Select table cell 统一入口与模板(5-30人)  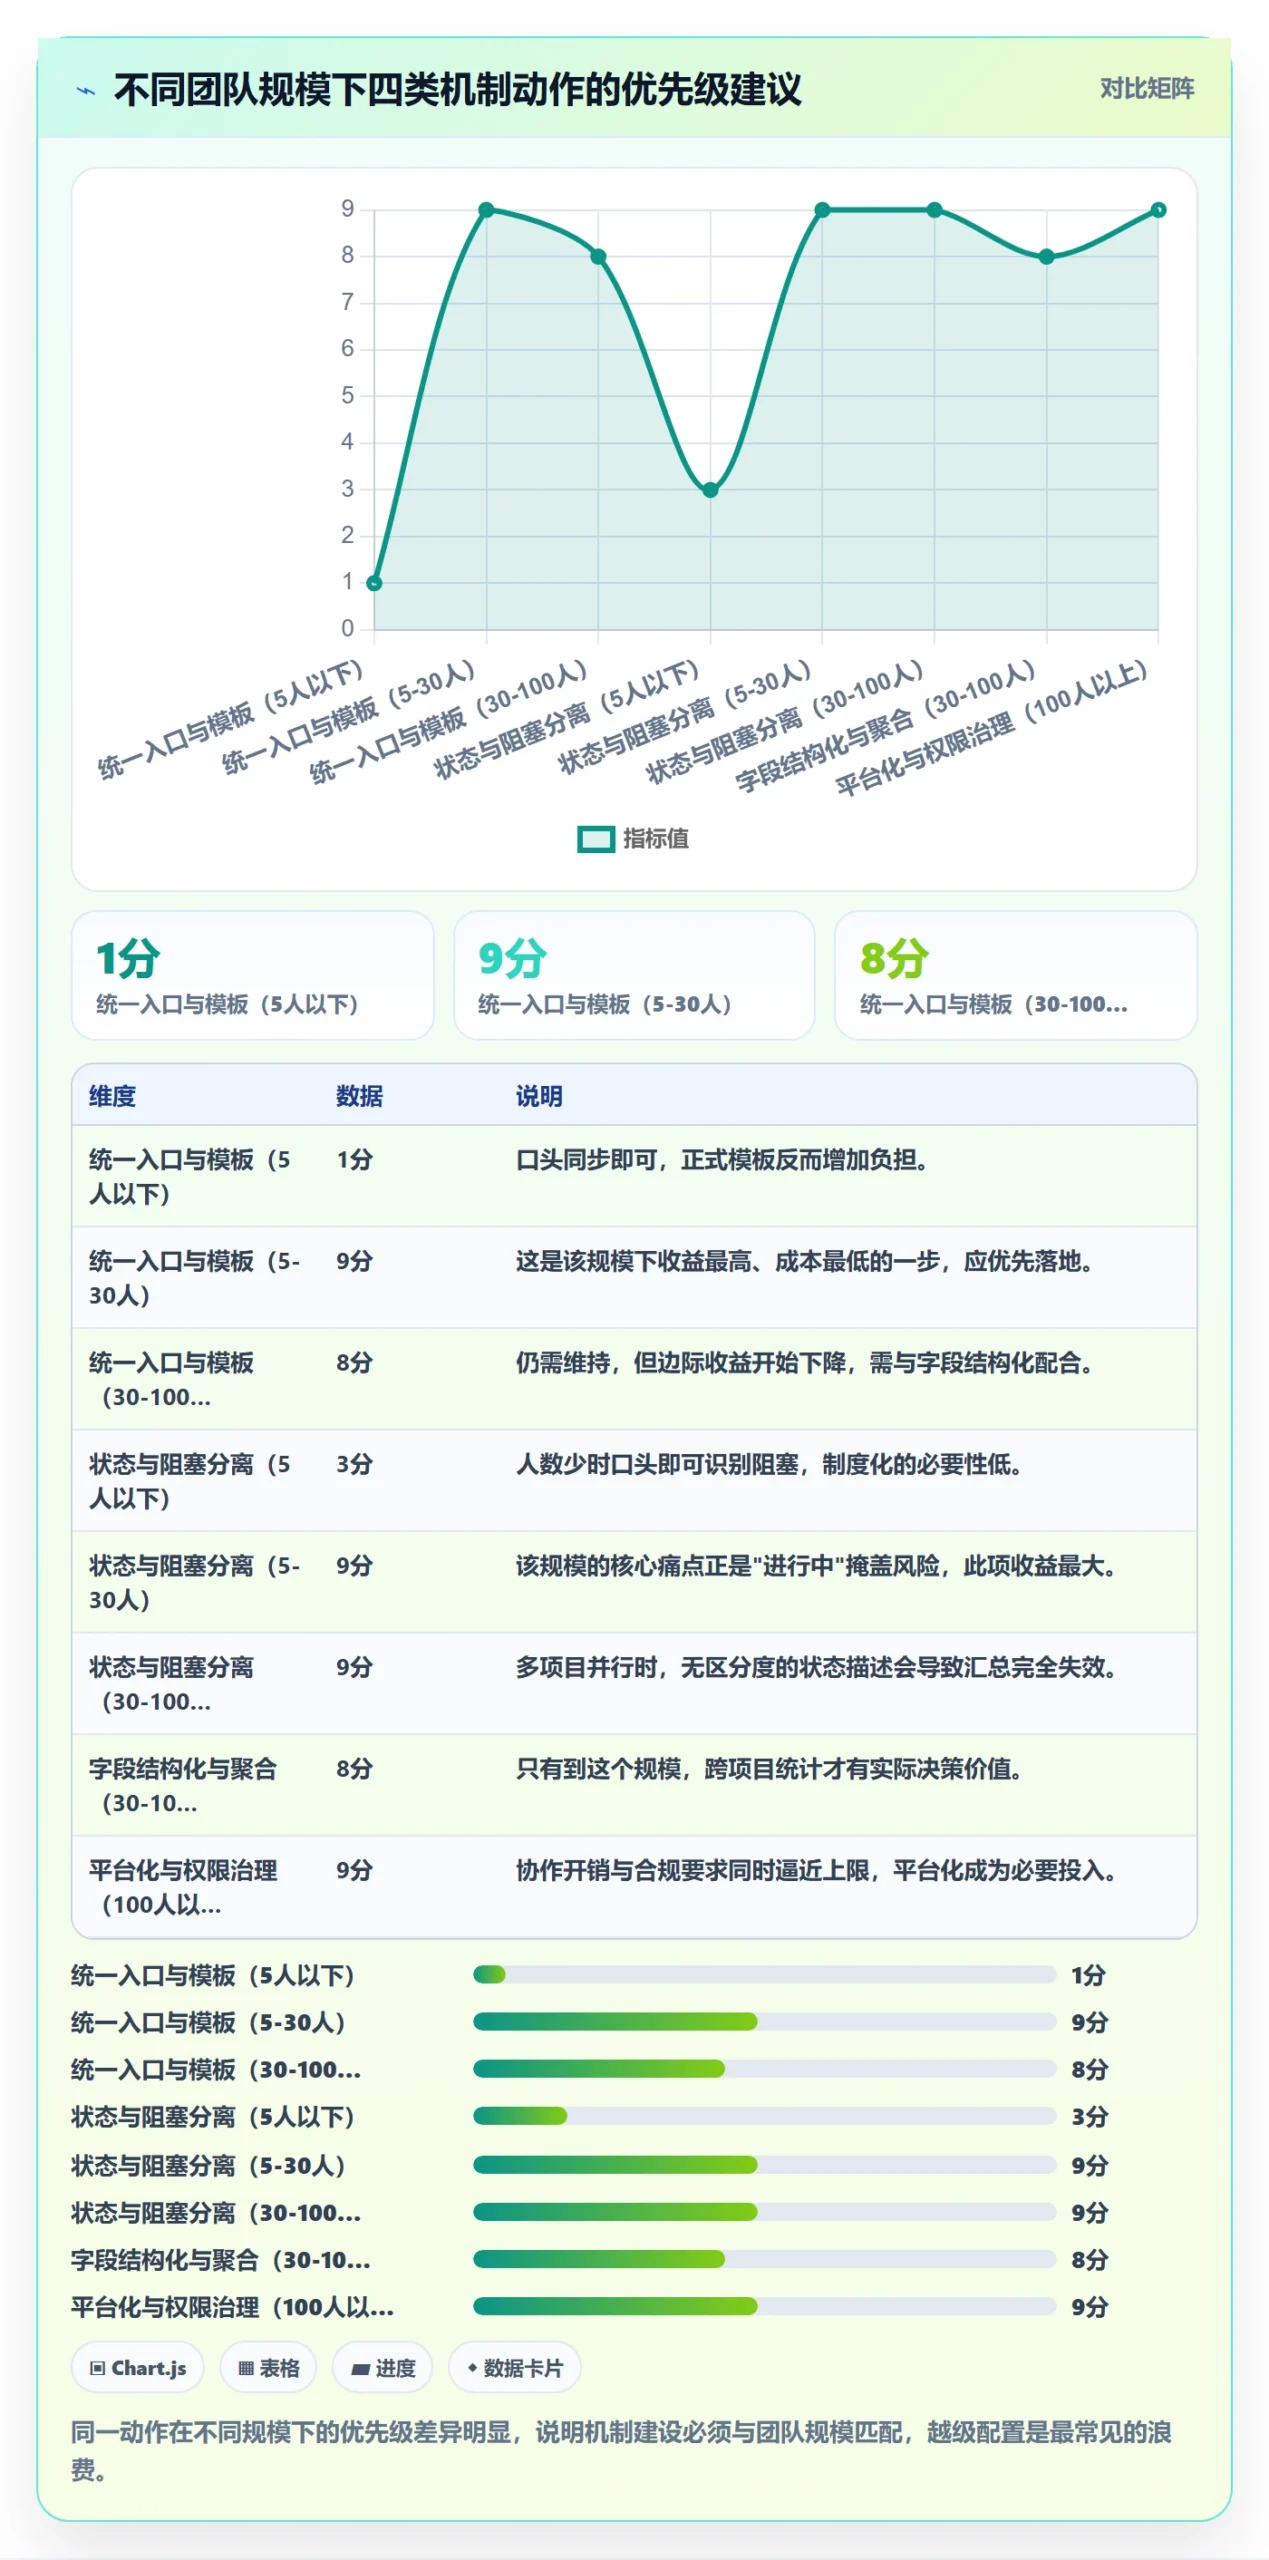195,1278
